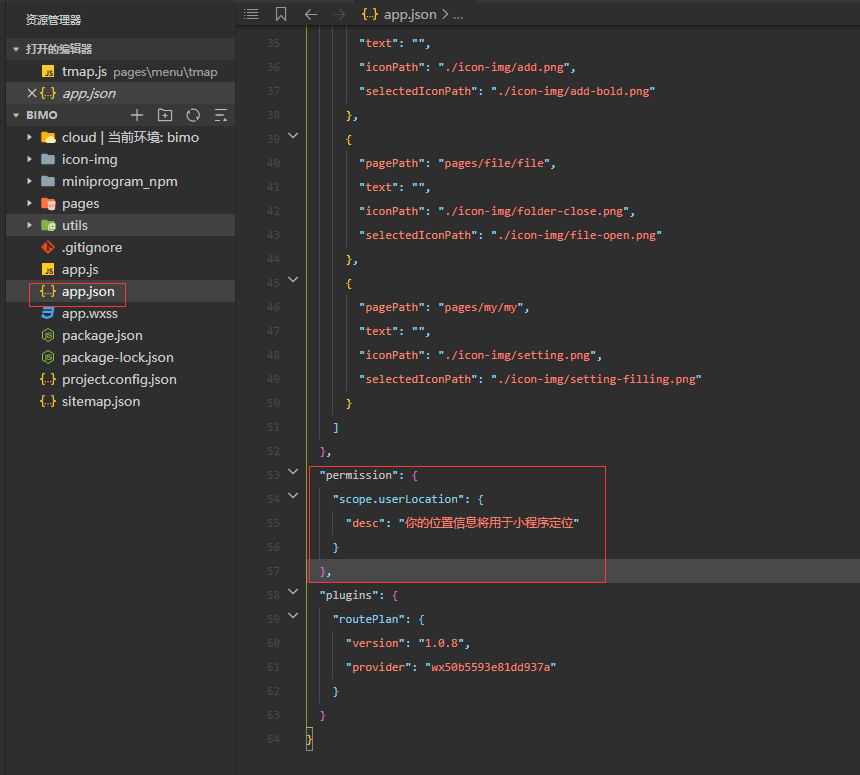Image resolution: width=860 pixels, height=775 pixels.
Task: Click line number 64 in the gutter
Action: pyautogui.click(x=273, y=739)
